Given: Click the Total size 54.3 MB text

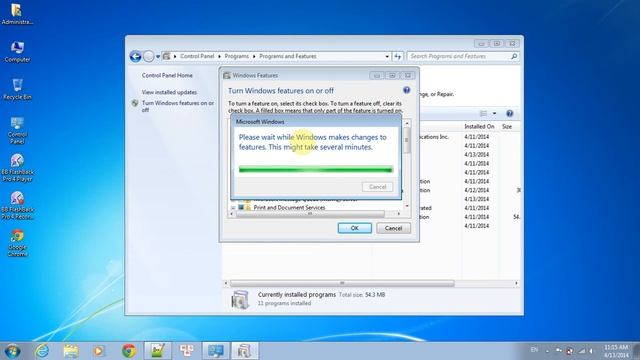Looking at the screenshot, I should [x=362, y=294].
